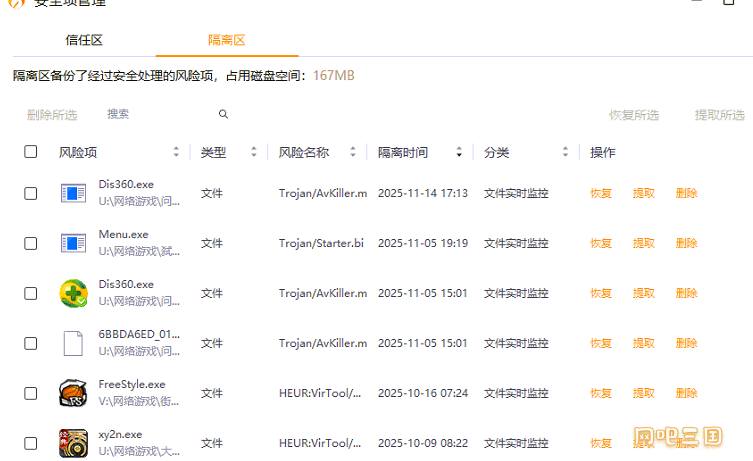This screenshot has width=753, height=461.
Task: Sort by the 风险项 column arrows
Action: click(x=176, y=153)
